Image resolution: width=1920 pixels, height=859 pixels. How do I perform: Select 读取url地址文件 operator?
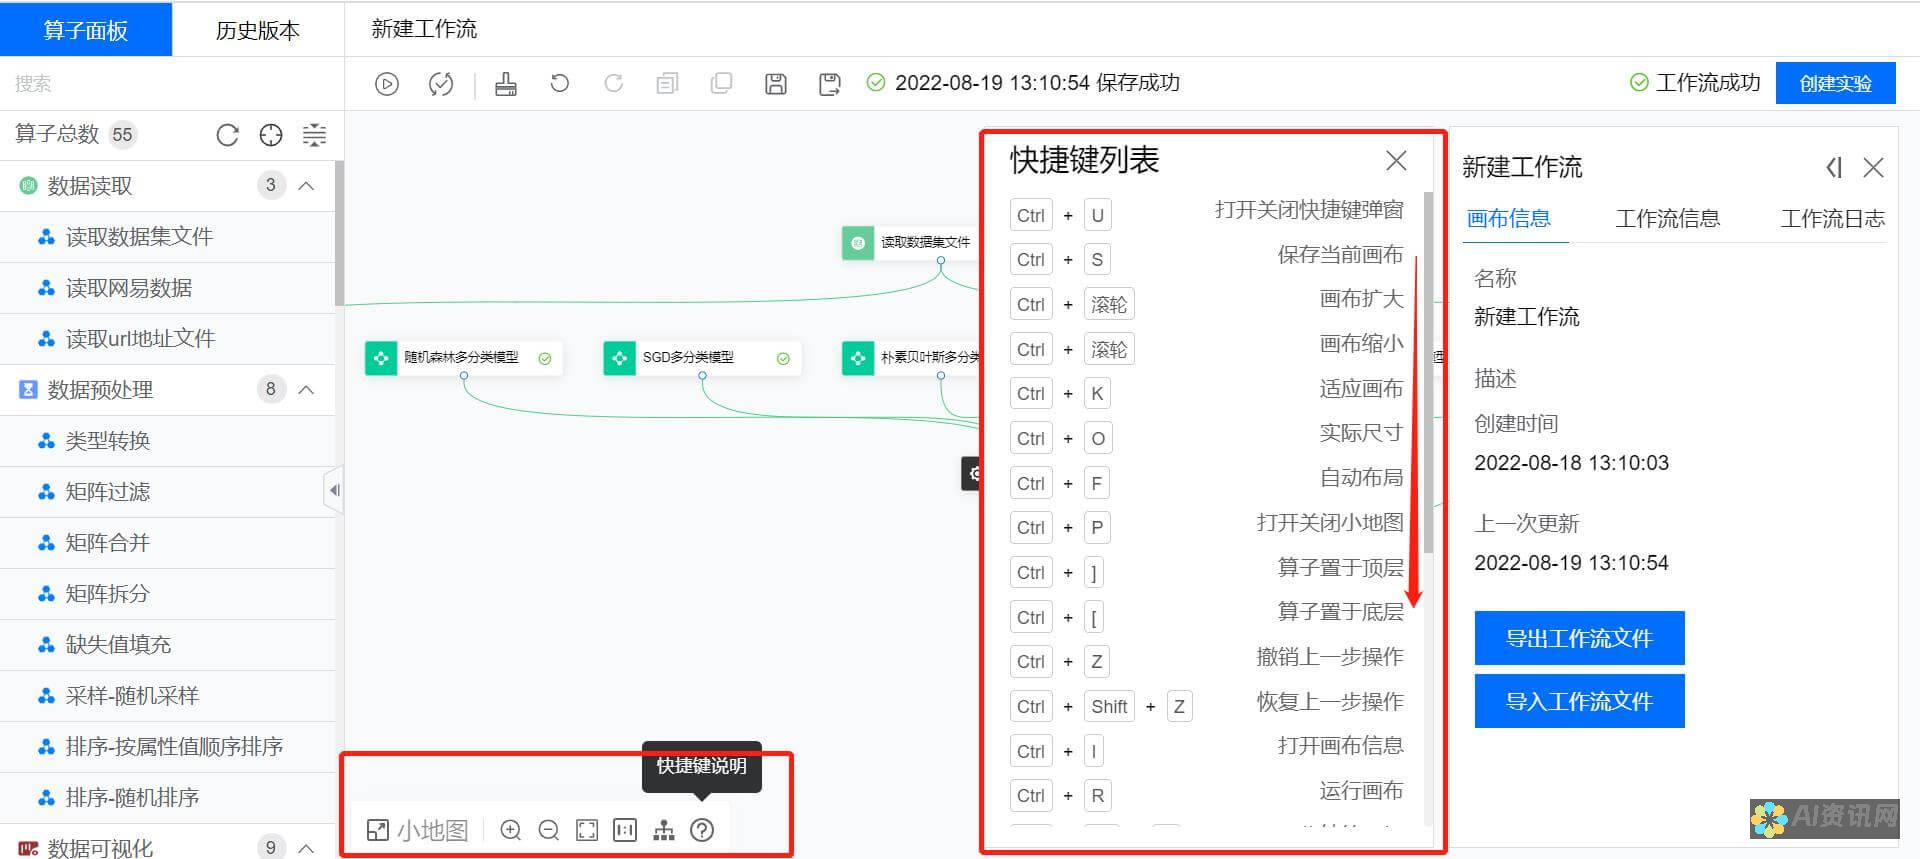(x=167, y=339)
